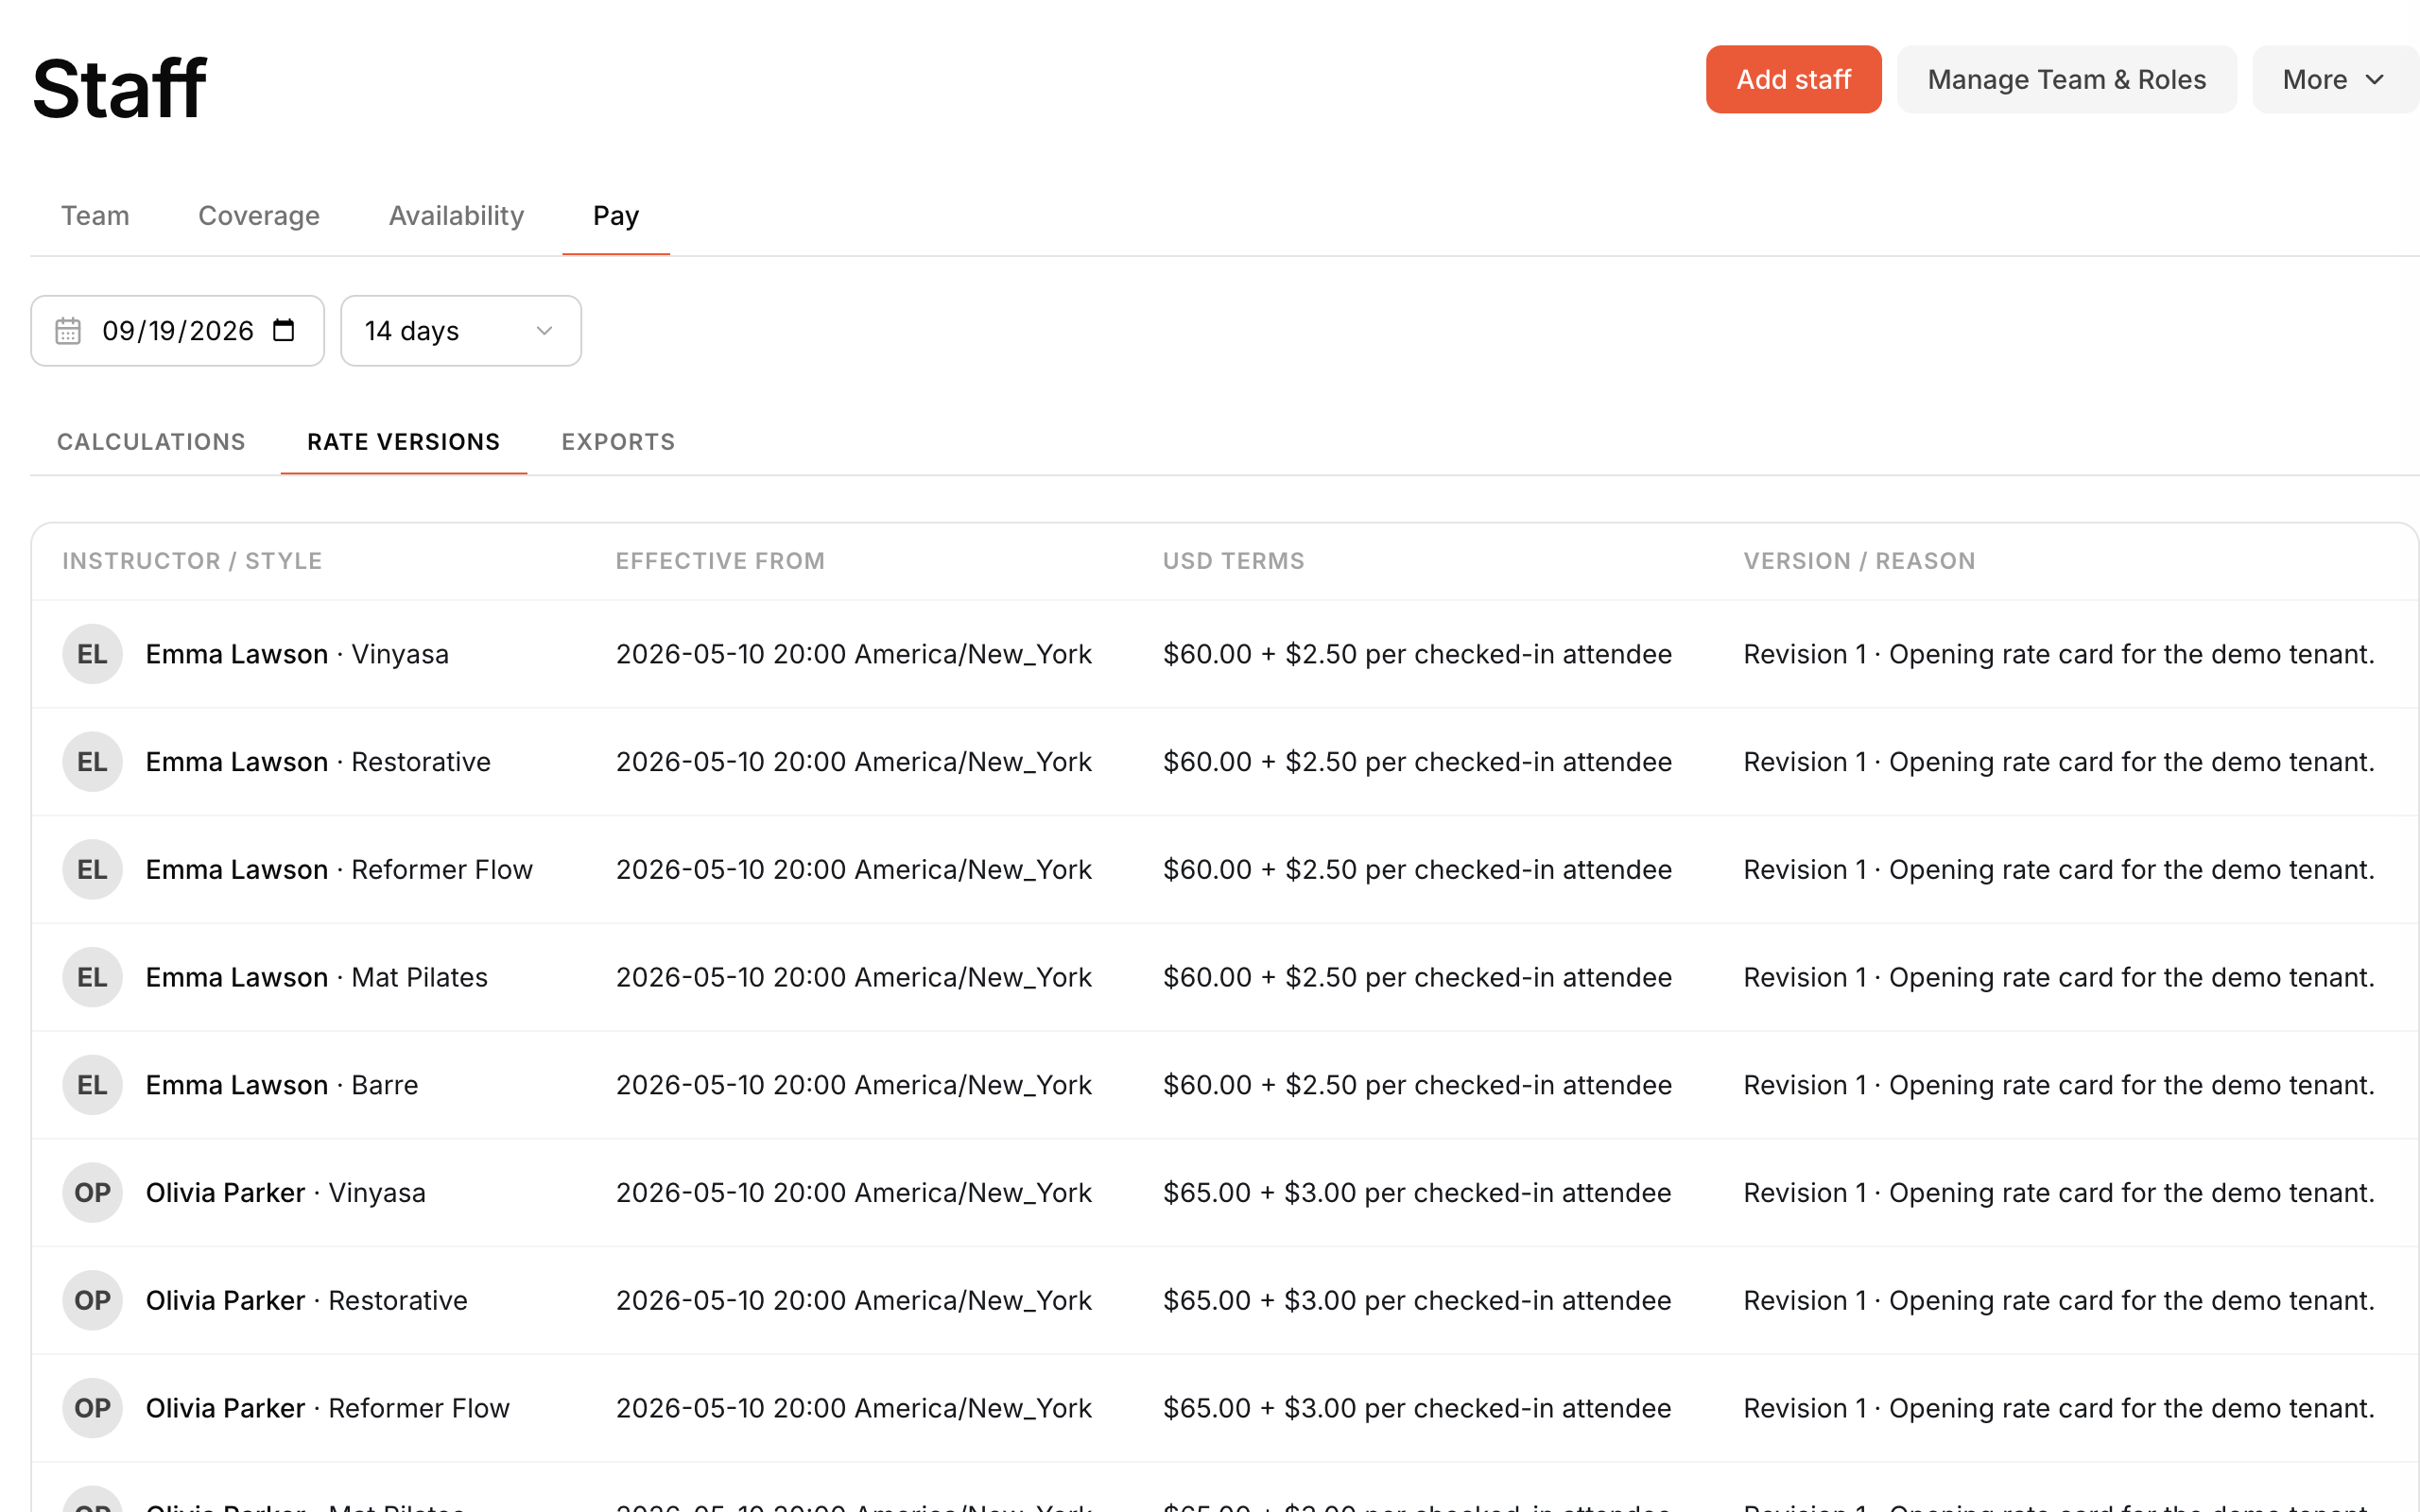Select the Rate Versions sub-tab
The width and height of the screenshot is (2420, 1512).
(x=404, y=442)
